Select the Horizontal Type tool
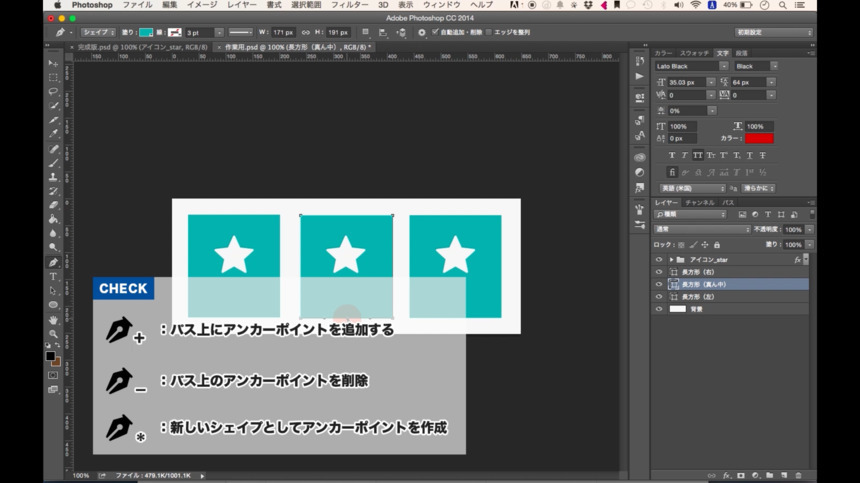 pyautogui.click(x=53, y=276)
